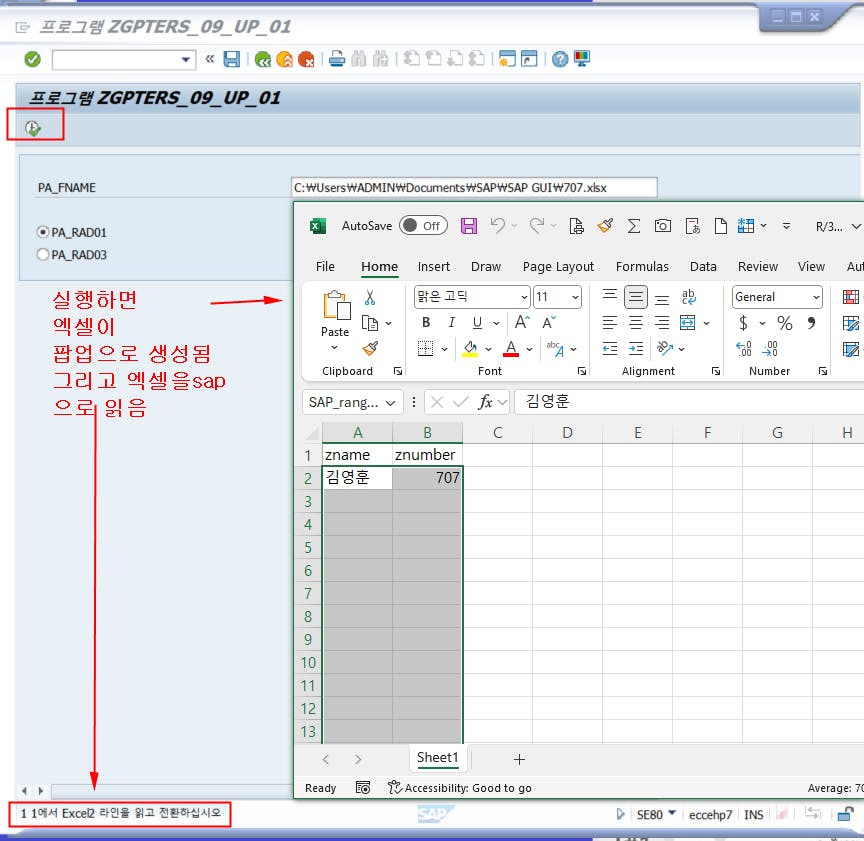This screenshot has height=841, width=864.
Task: Click the Percent Style icon
Action: [x=785, y=323]
